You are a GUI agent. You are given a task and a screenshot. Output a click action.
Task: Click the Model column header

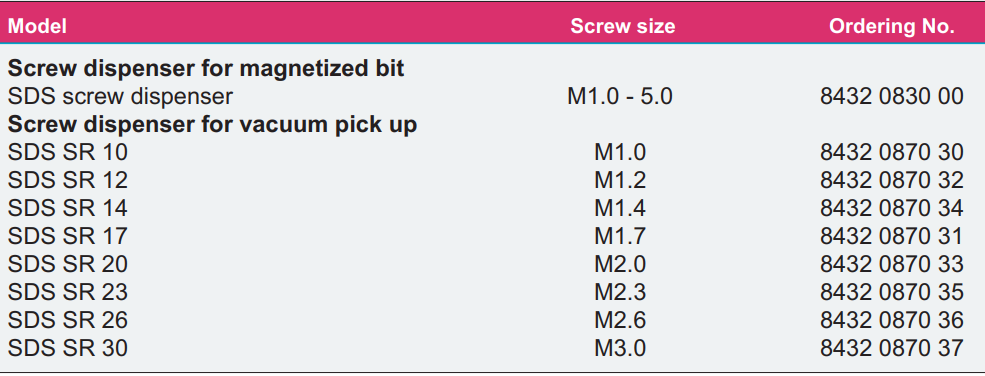(x=37, y=26)
